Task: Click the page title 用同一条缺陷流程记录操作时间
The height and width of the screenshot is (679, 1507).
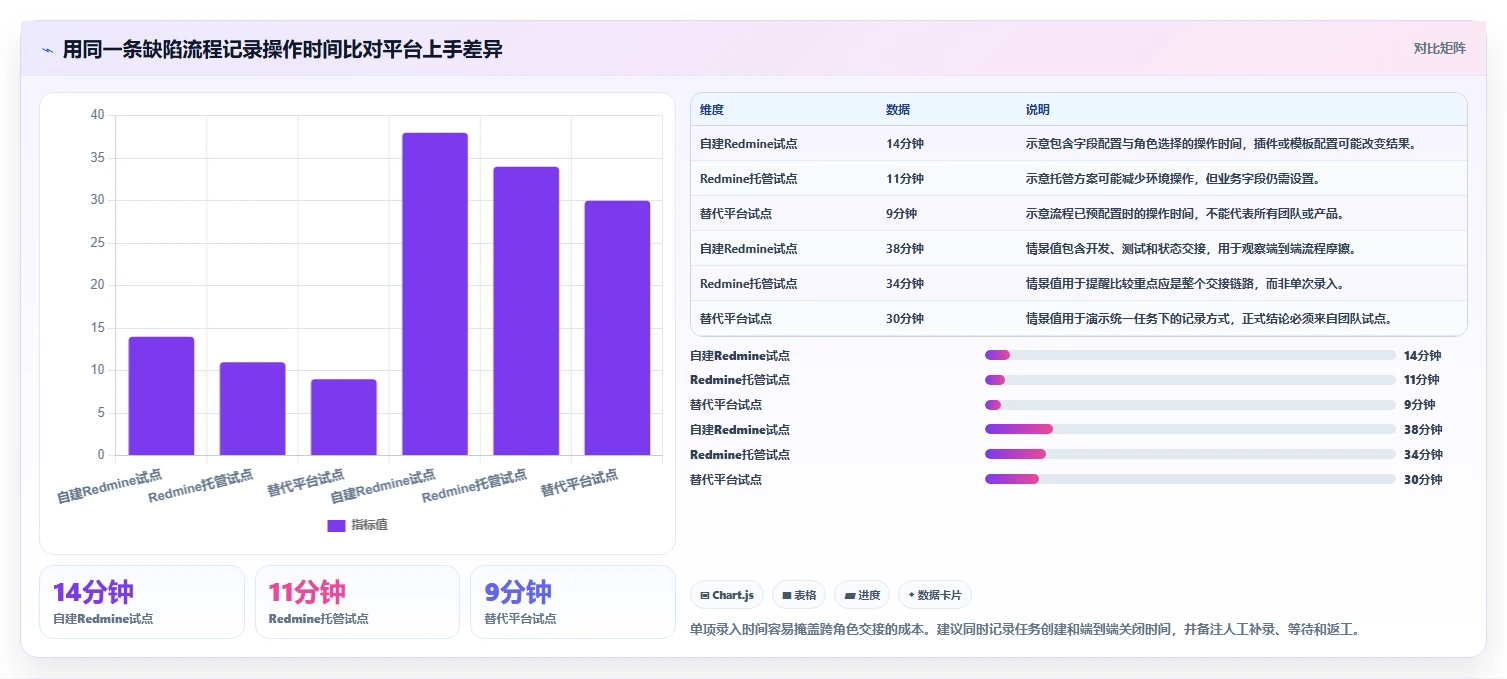Action: point(283,50)
